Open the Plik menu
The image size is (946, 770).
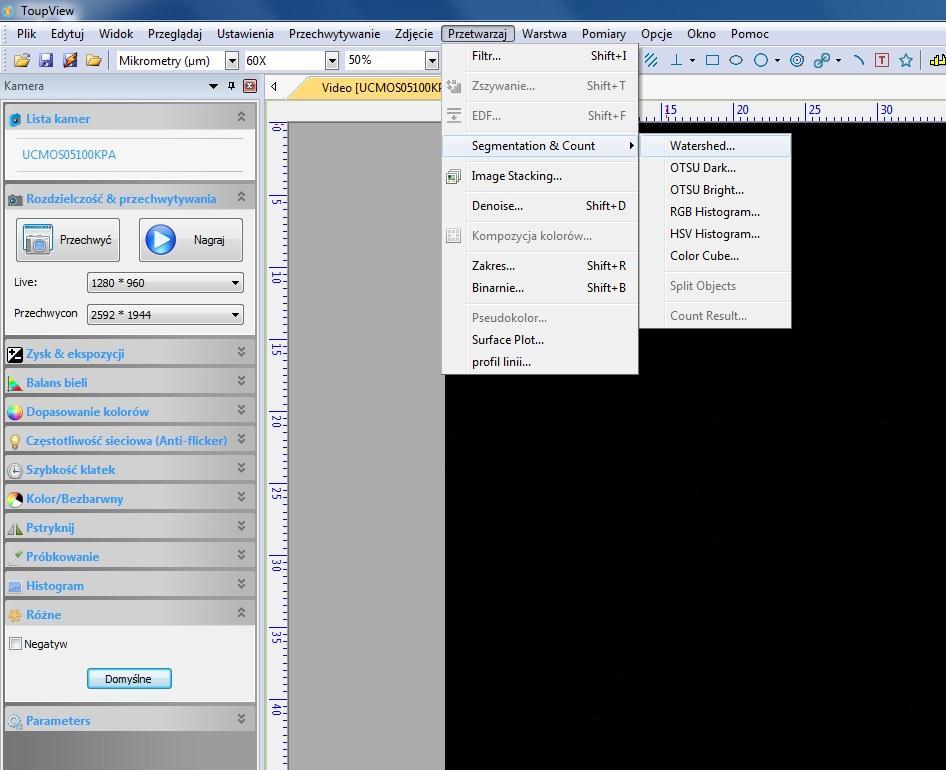(27, 34)
